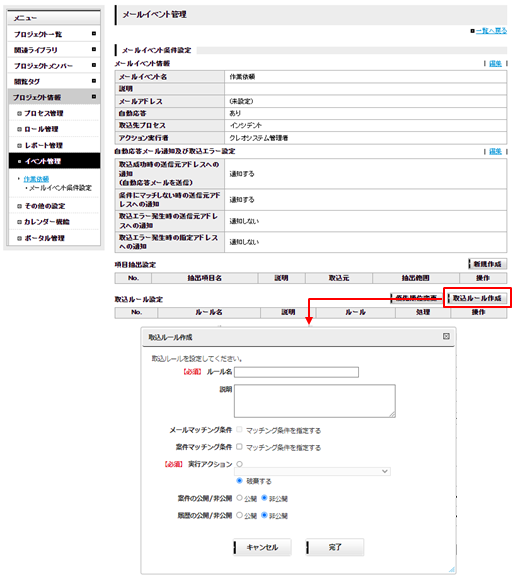This screenshot has width=512, height=575.
Task: Open イベント管理 in the sidebar menu
Action: (54, 161)
